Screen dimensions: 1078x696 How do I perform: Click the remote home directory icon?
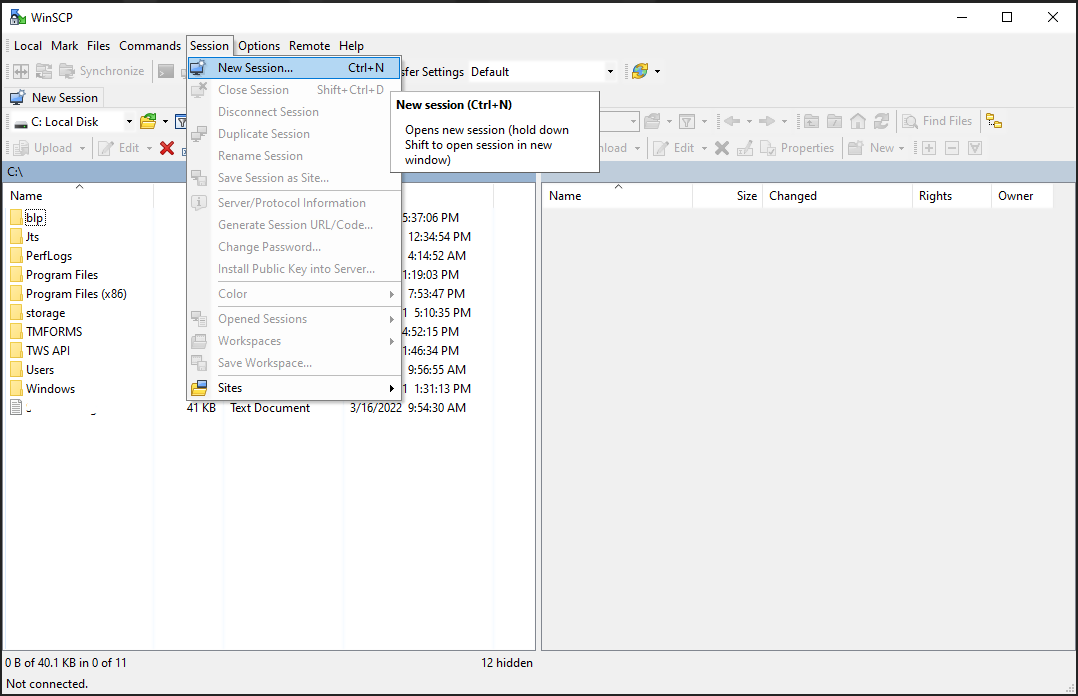tap(858, 122)
